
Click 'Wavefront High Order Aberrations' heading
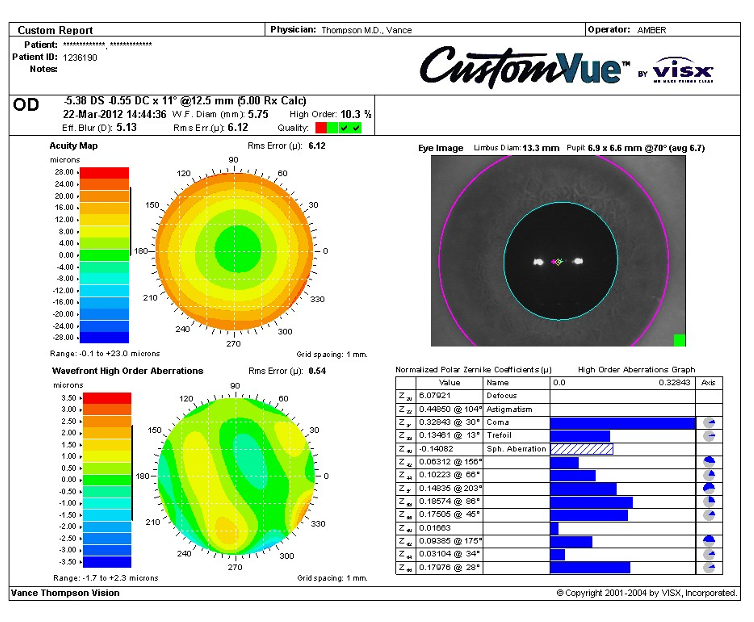127,371
